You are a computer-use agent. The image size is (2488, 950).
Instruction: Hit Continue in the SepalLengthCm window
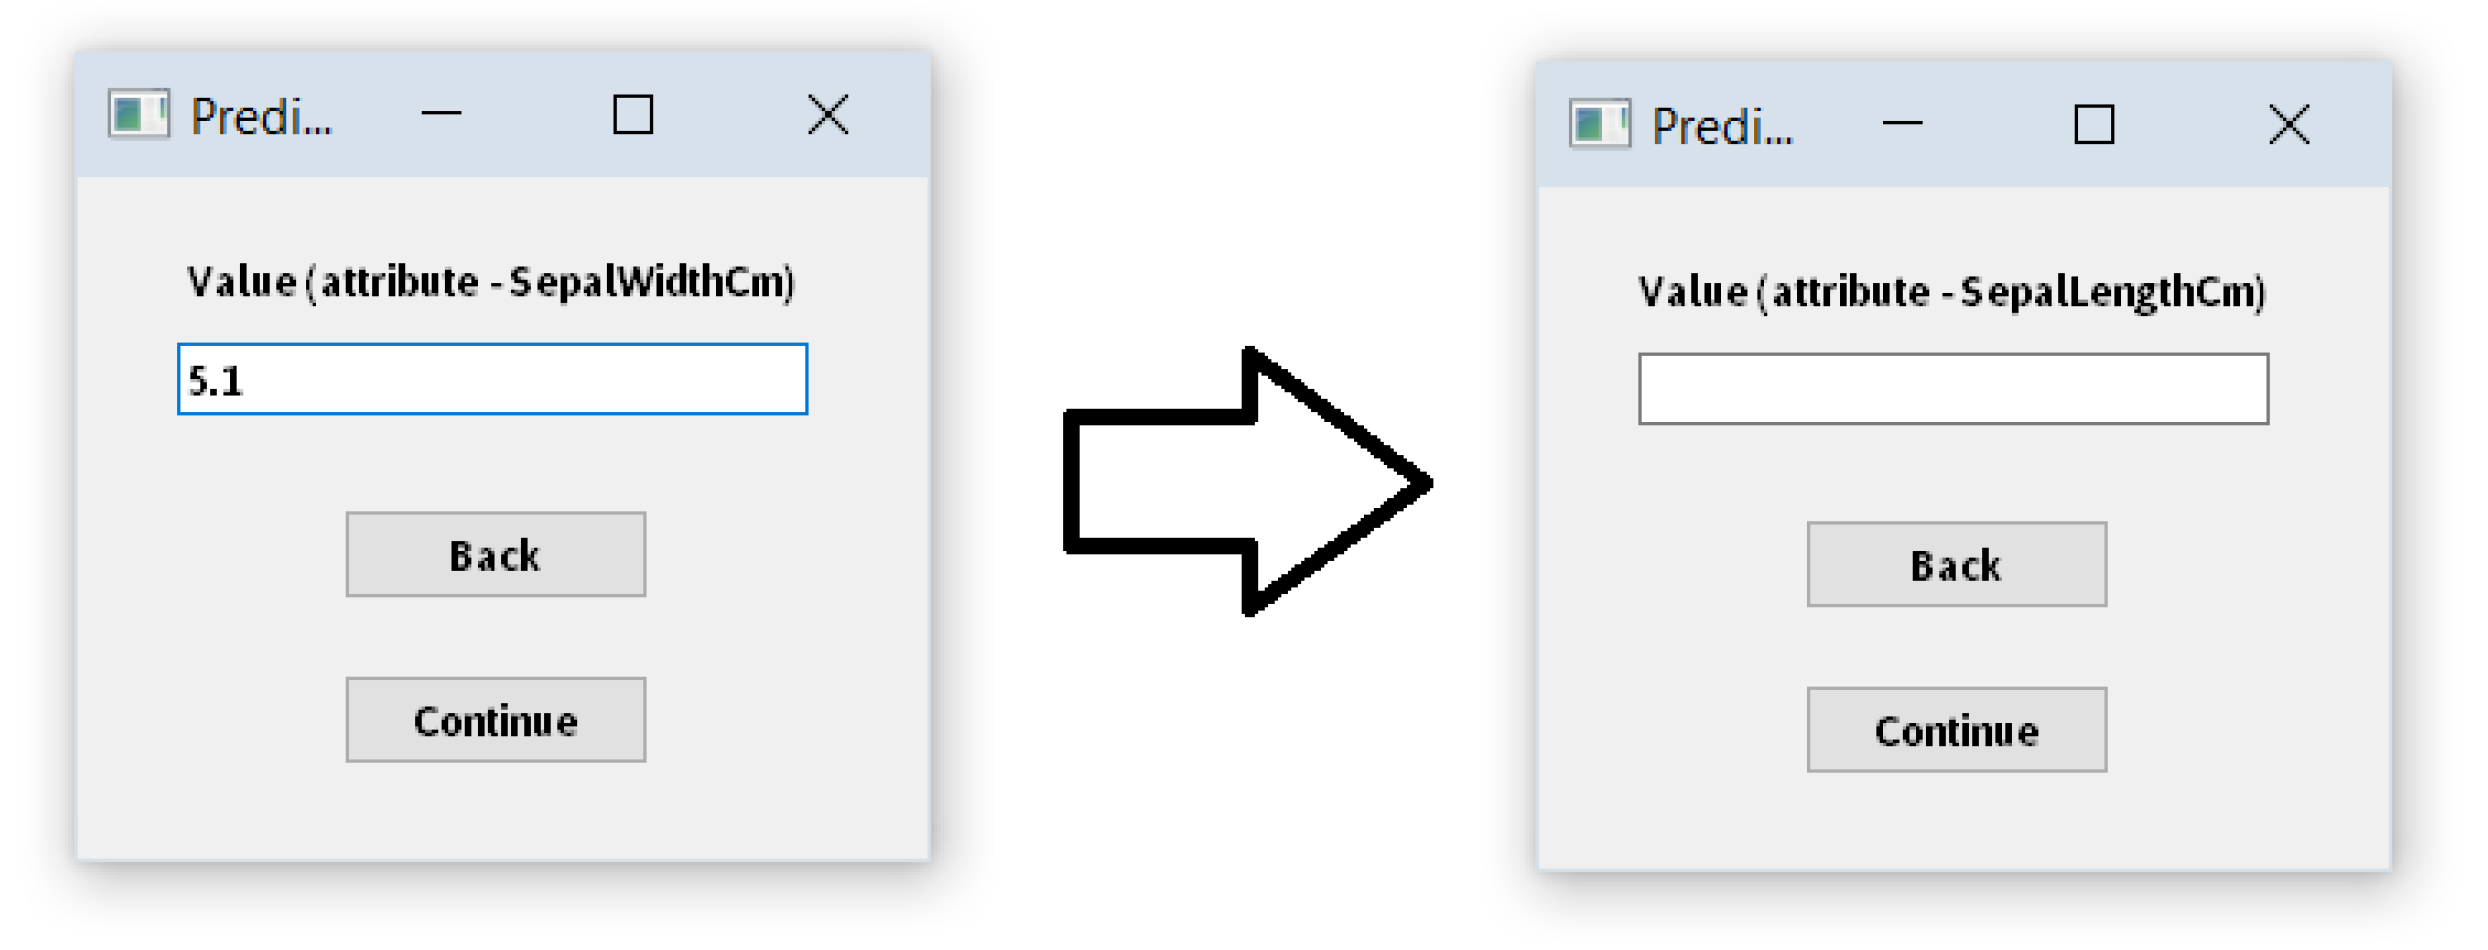pos(1956,730)
